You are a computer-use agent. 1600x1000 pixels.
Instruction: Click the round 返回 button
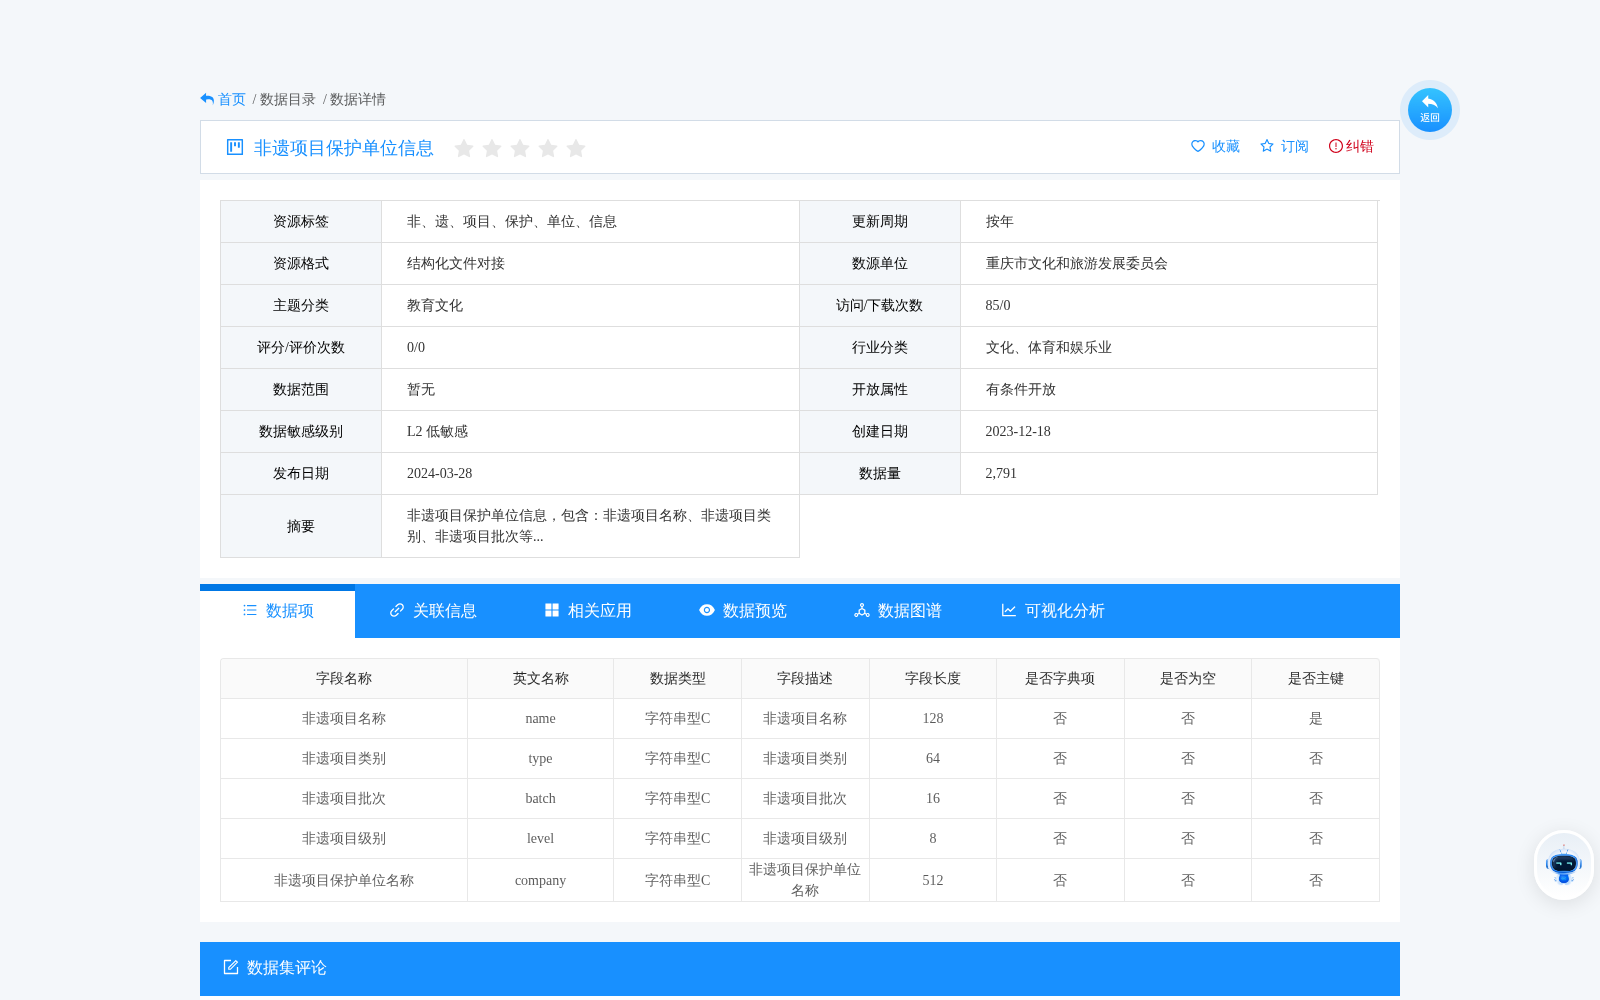[x=1430, y=110]
